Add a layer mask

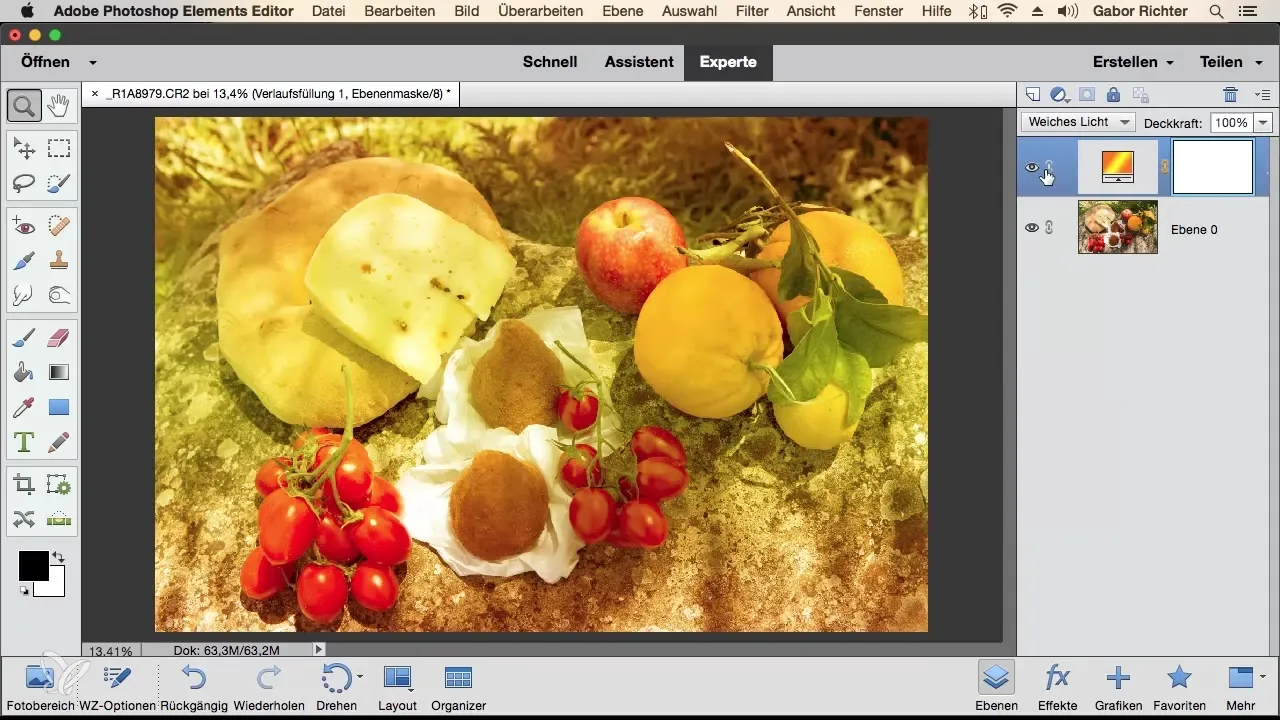click(1087, 95)
